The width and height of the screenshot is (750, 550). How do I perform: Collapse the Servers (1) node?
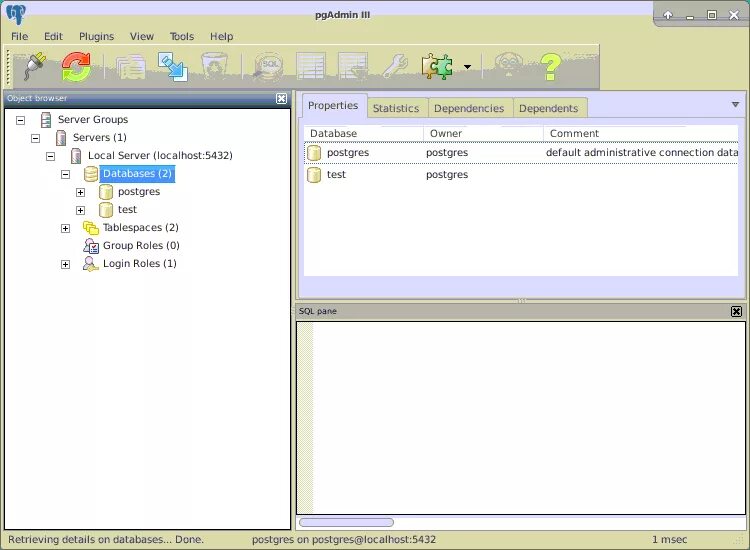(35, 138)
